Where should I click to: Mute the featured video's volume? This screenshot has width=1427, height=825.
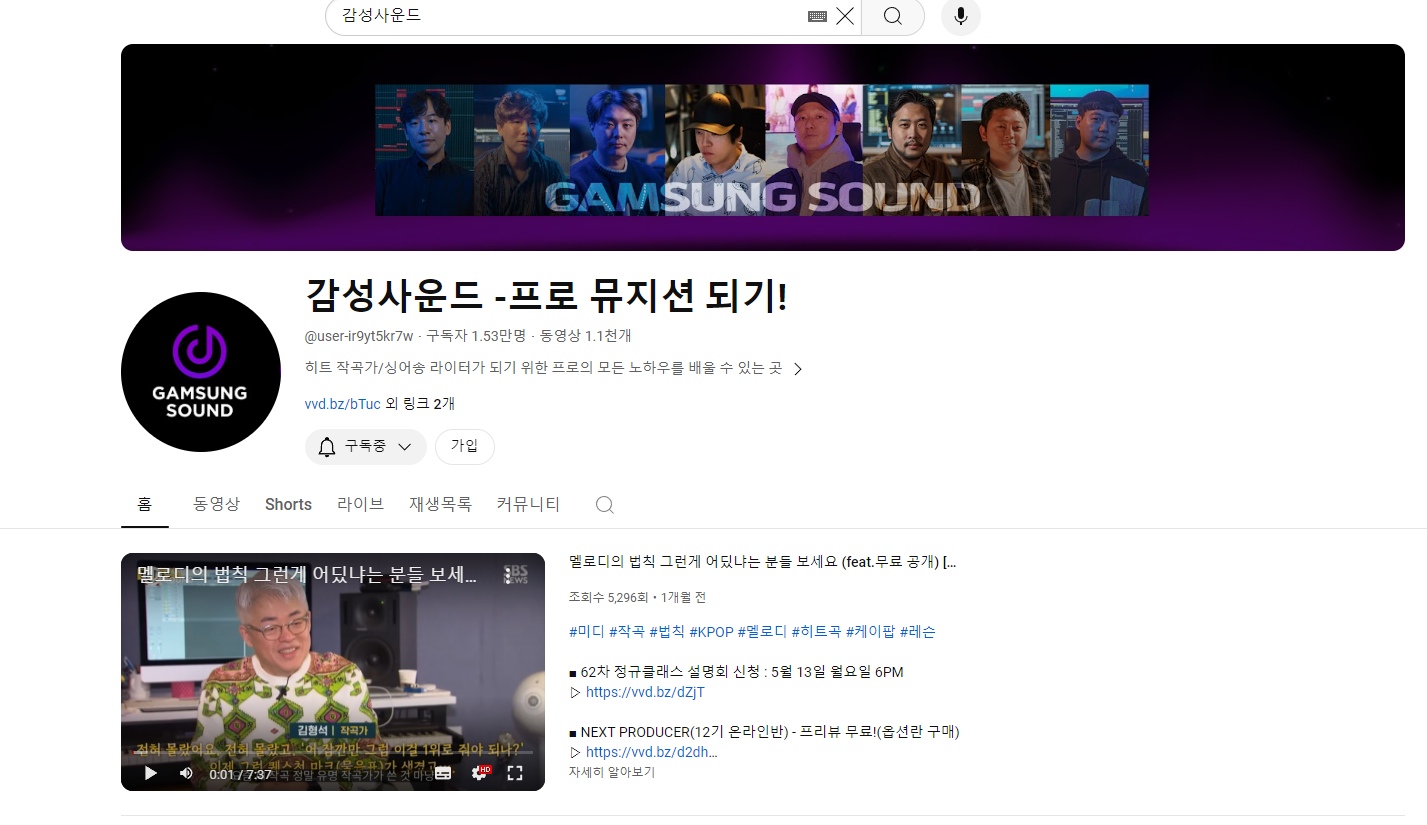coord(186,773)
